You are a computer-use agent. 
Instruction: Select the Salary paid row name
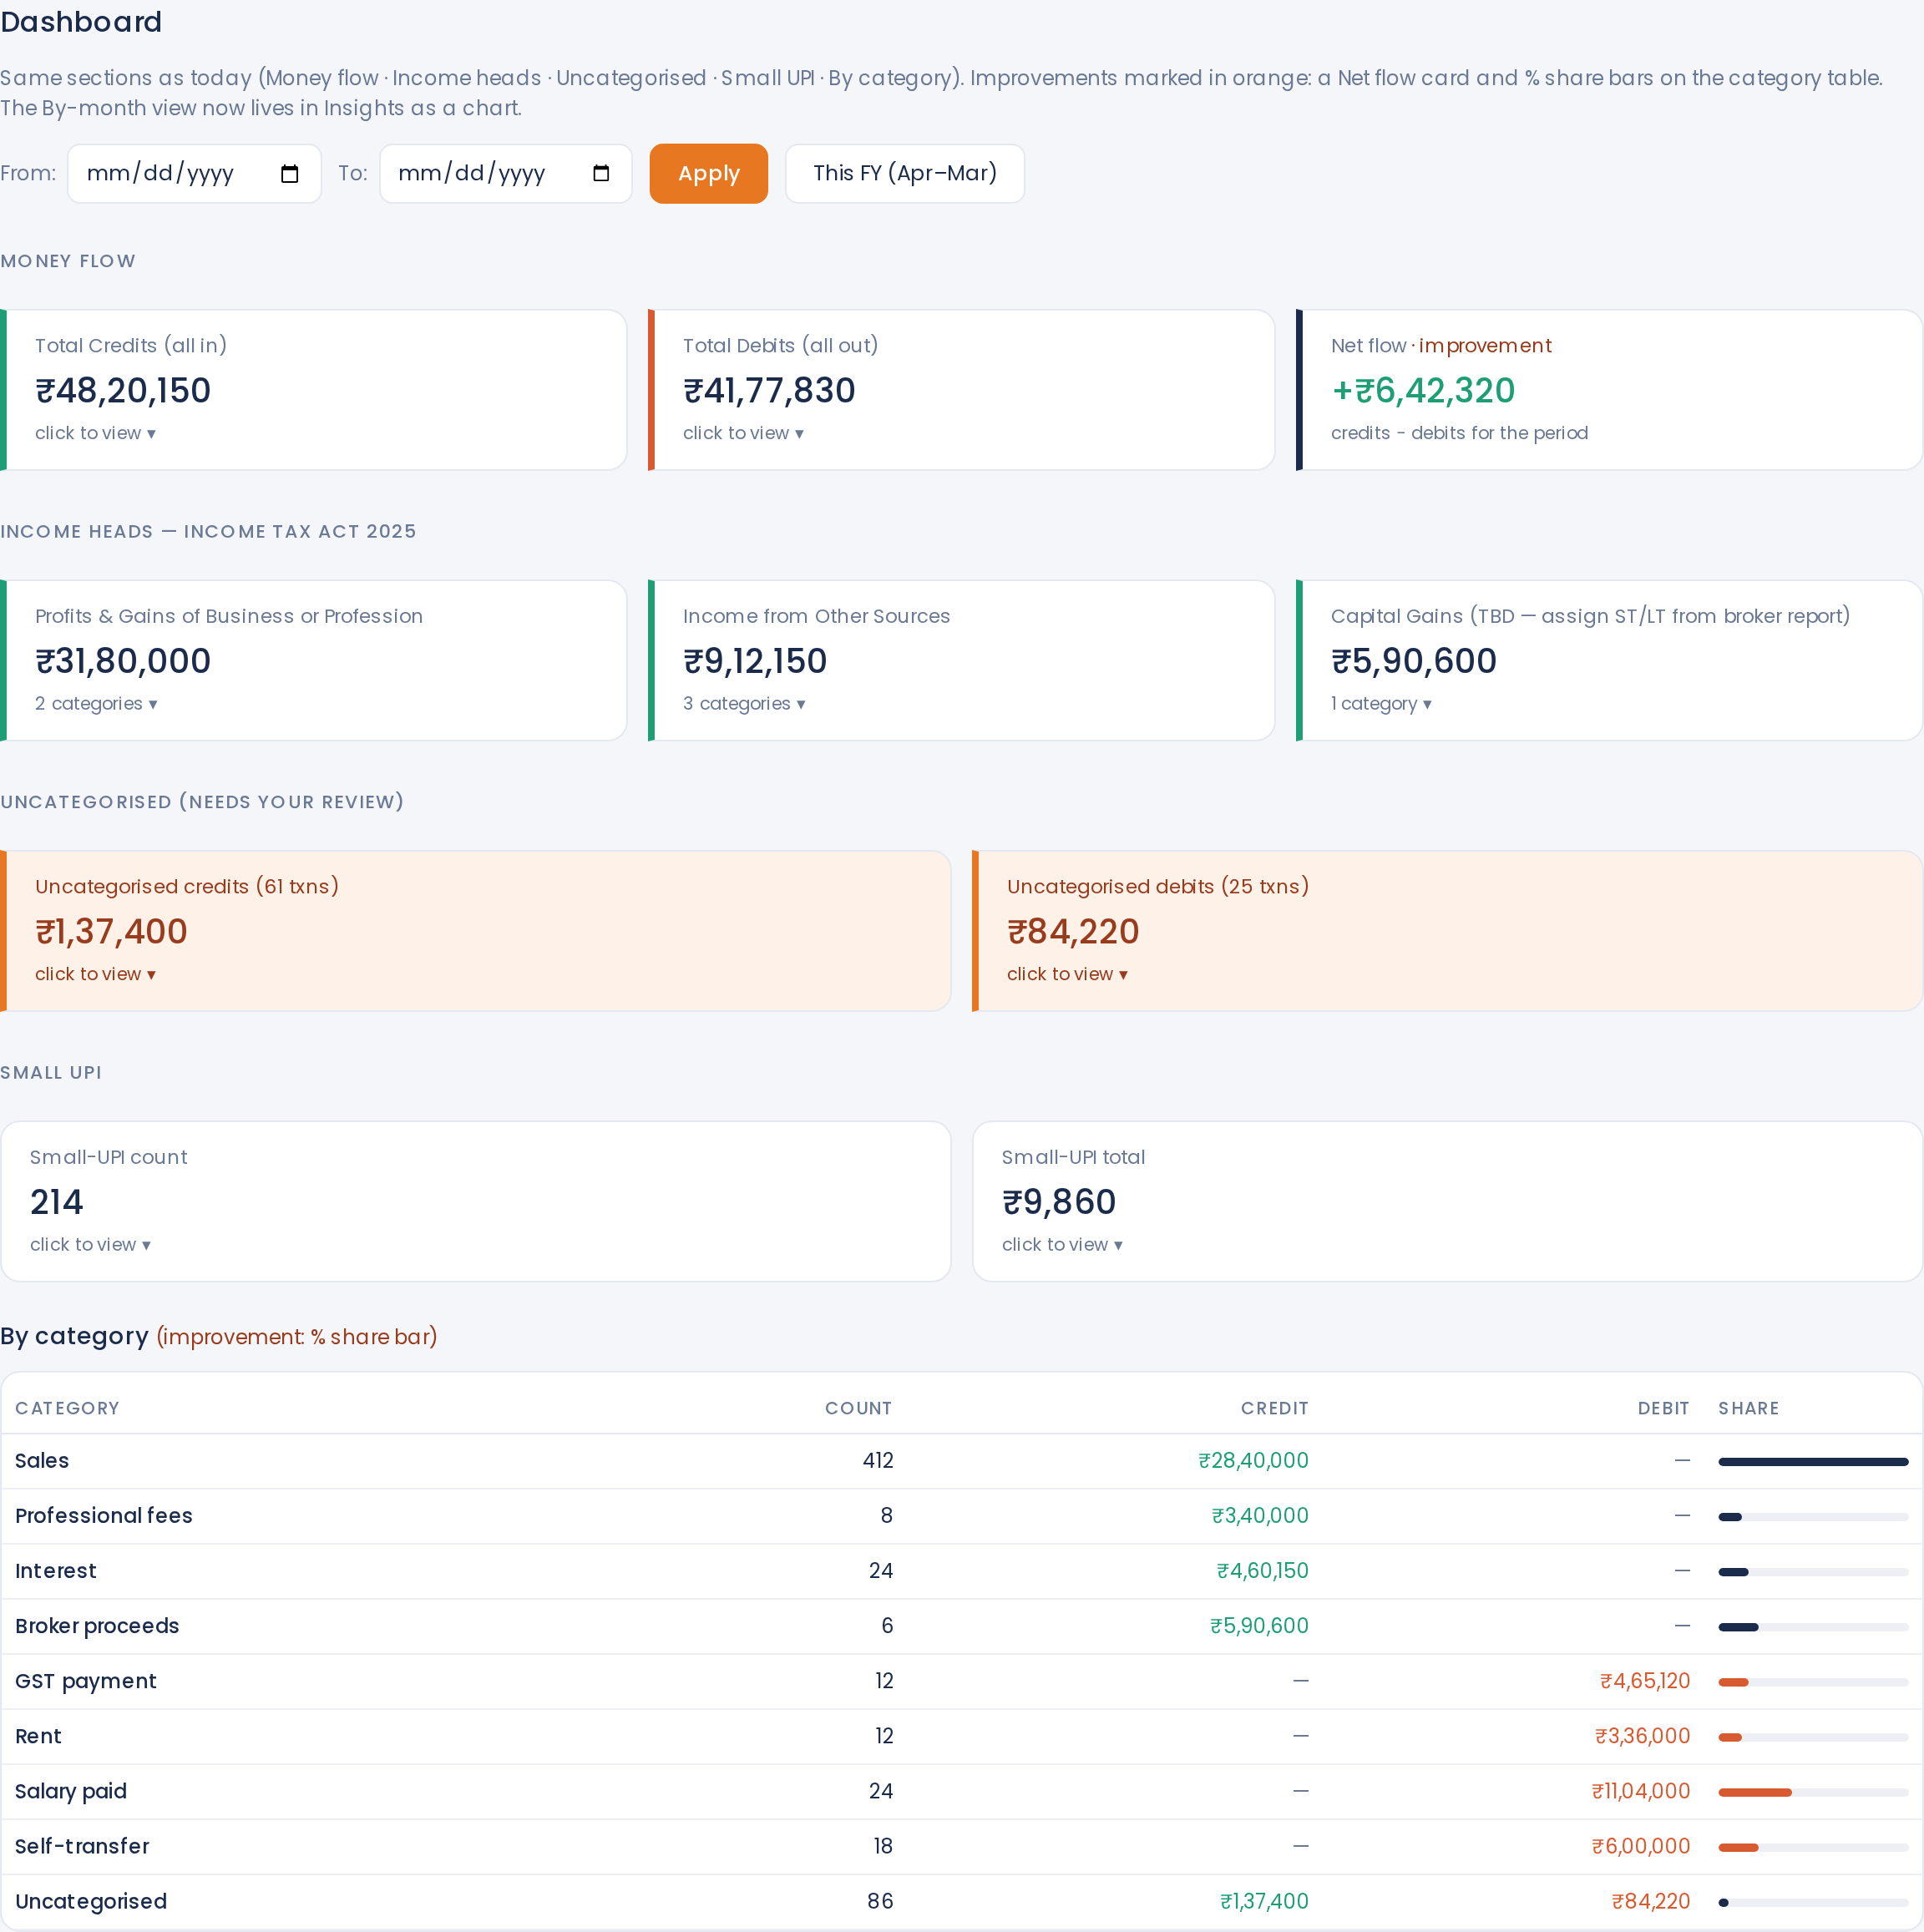(x=71, y=1792)
